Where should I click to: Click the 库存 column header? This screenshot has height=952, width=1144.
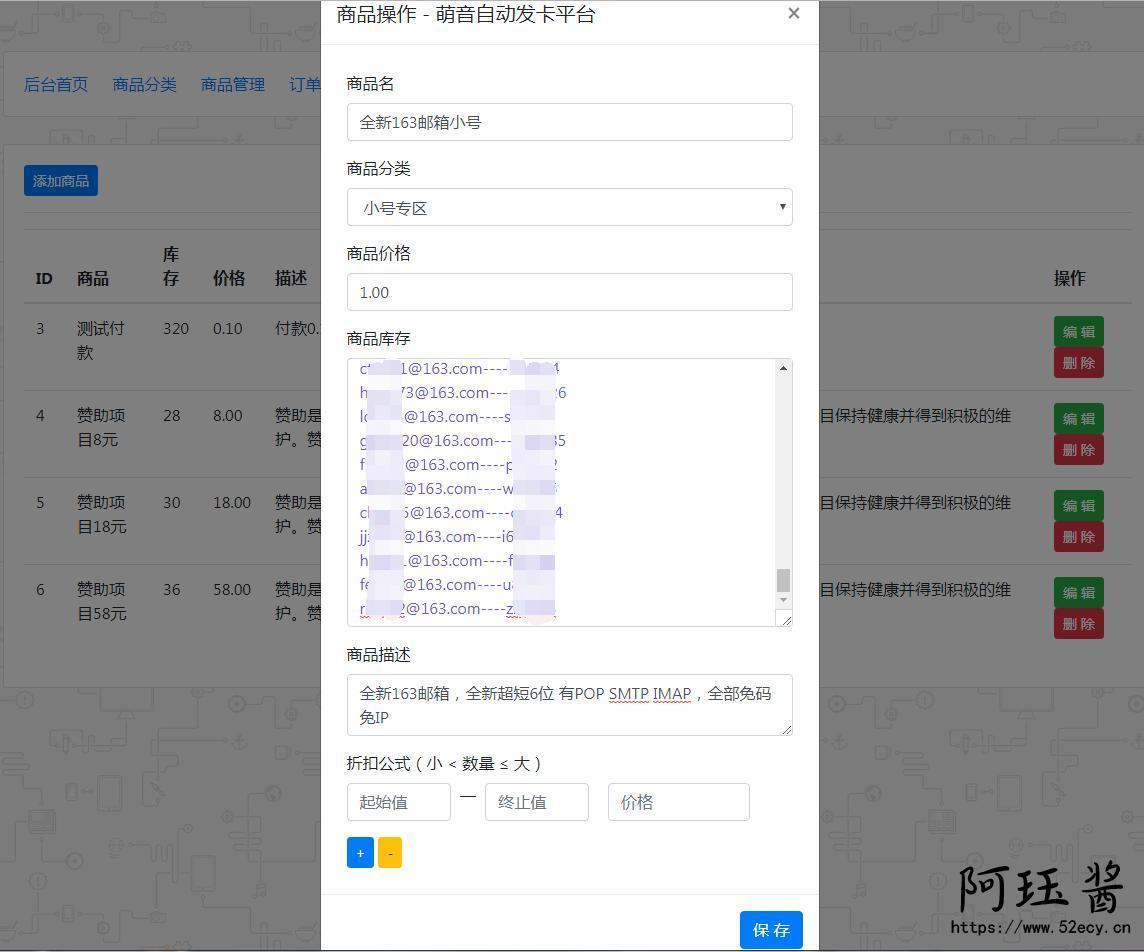(x=171, y=266)
